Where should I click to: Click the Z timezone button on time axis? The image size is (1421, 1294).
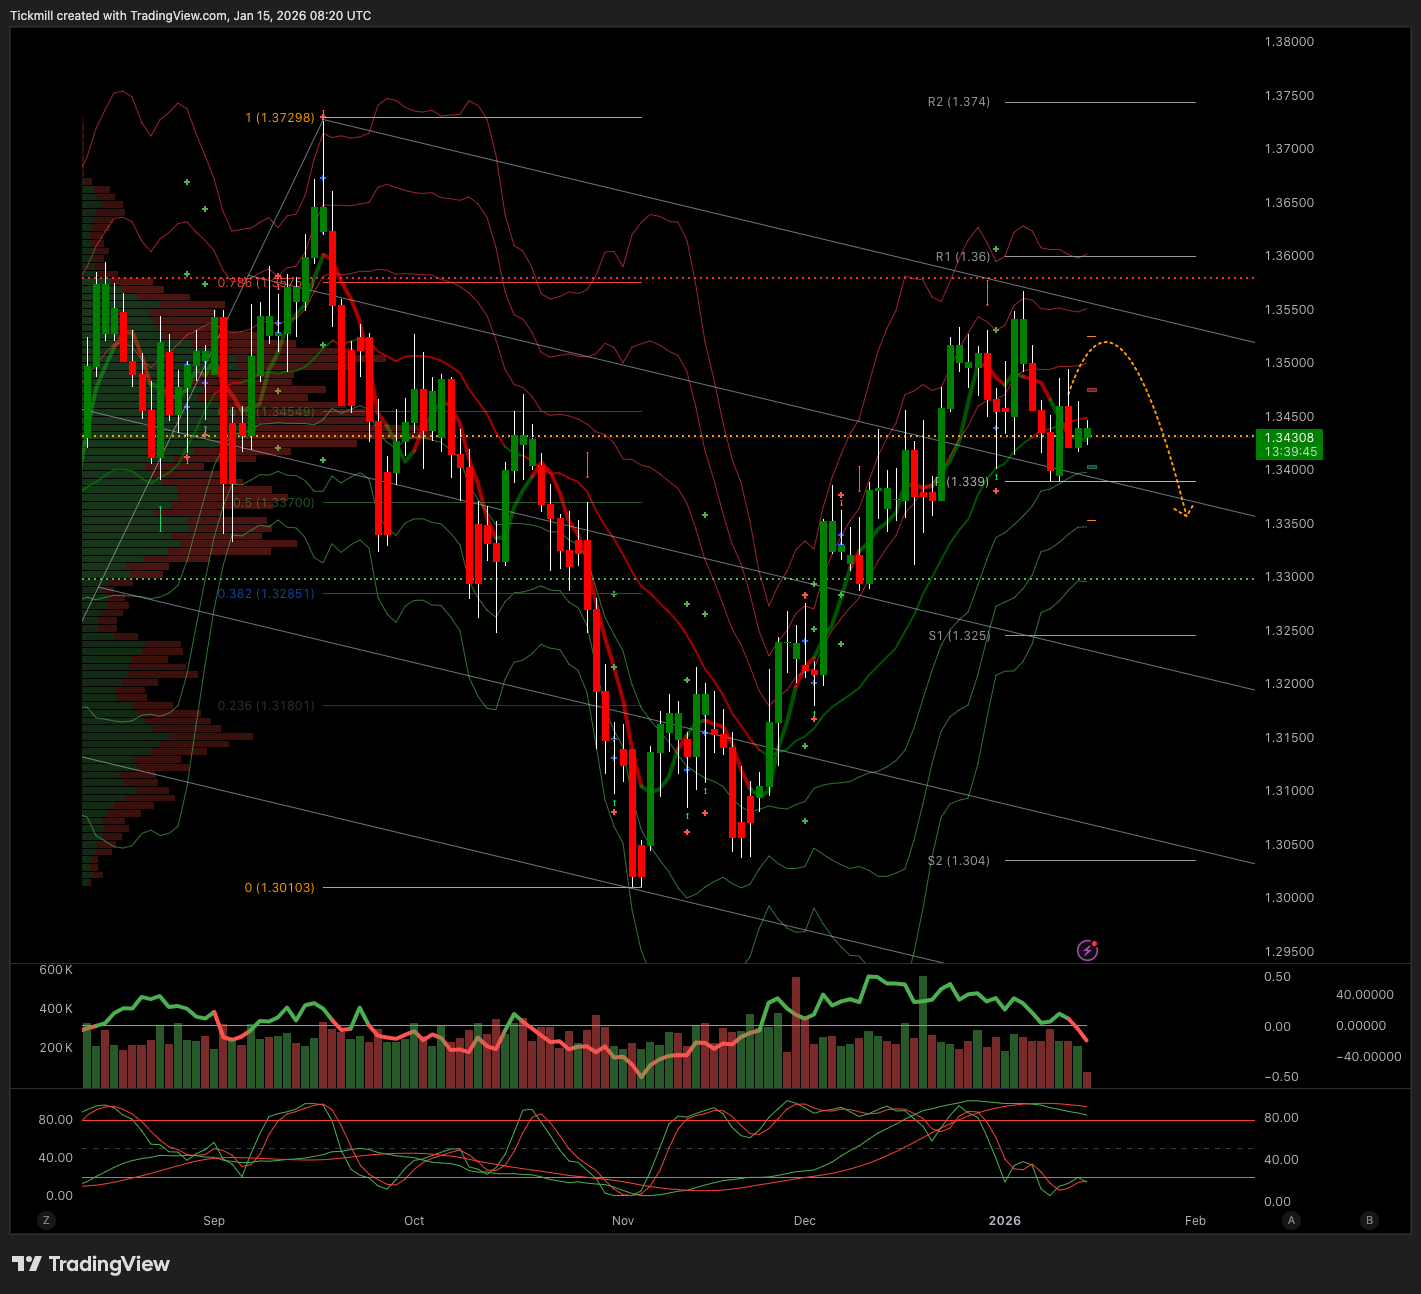(46, 1220)
